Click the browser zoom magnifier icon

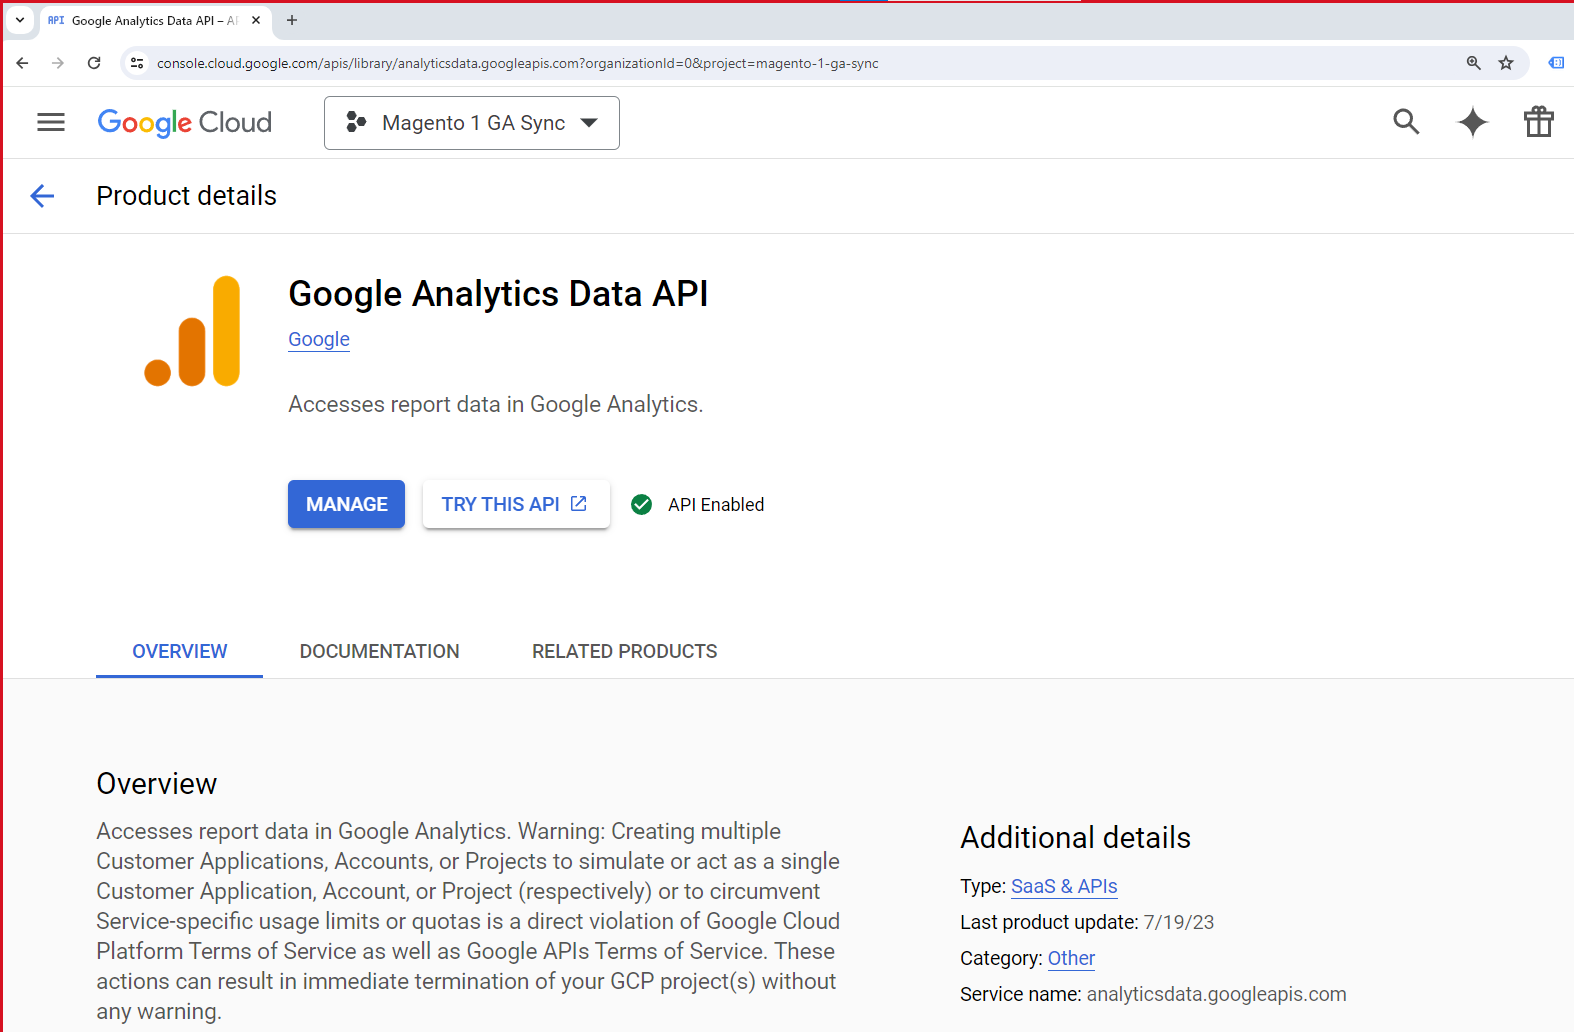pos(1473,63)
